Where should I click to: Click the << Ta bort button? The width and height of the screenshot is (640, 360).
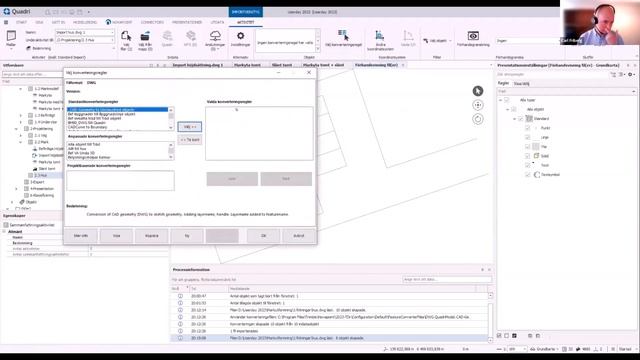click(x=189, y=140)
